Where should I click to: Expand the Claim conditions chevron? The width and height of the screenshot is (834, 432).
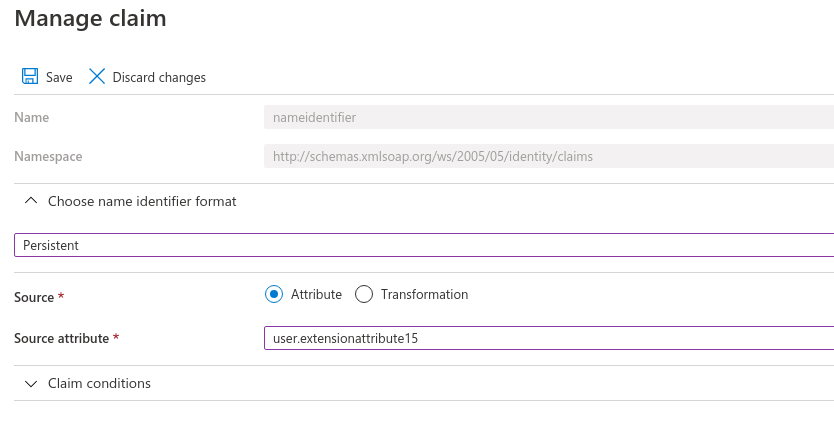pyautogui.click(x=31, y=384)
